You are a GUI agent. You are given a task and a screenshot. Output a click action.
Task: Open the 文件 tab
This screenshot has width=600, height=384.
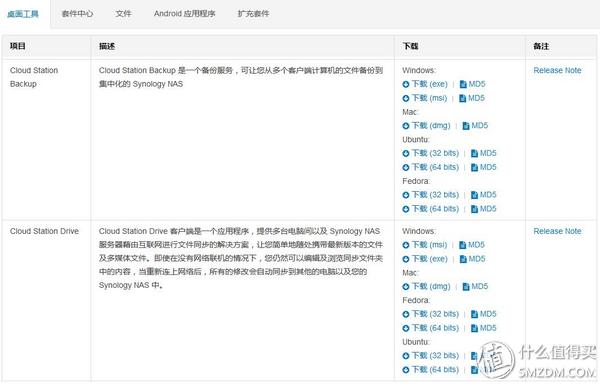[123, 14]
